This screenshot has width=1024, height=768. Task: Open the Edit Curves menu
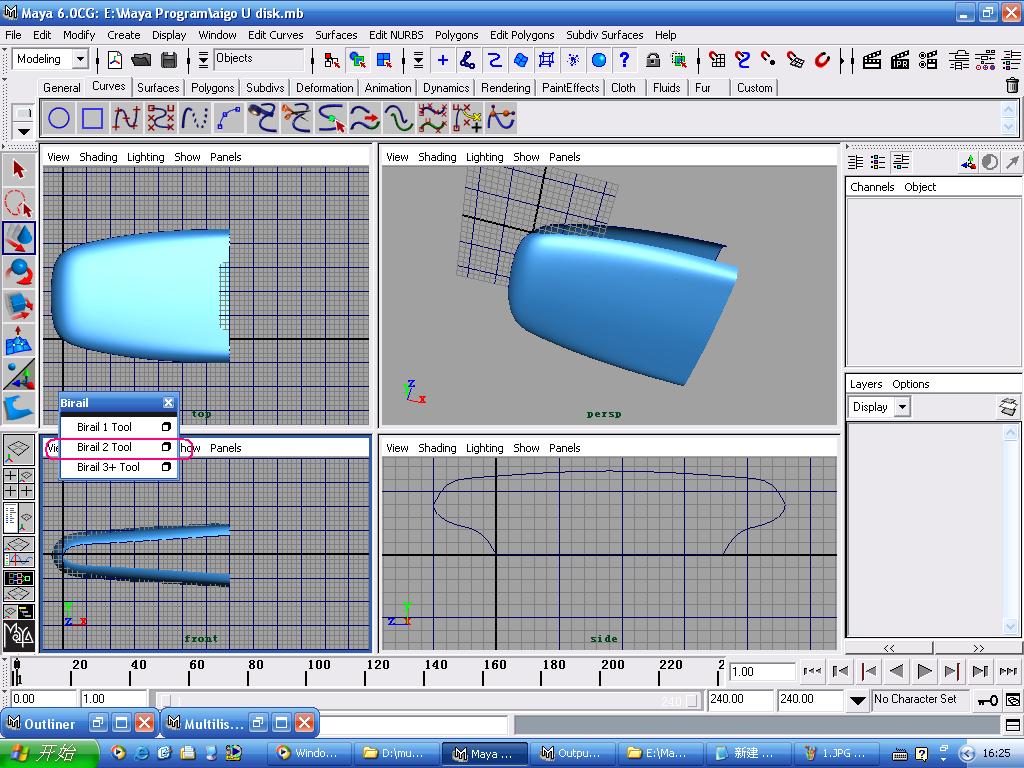tap(275, 35)
